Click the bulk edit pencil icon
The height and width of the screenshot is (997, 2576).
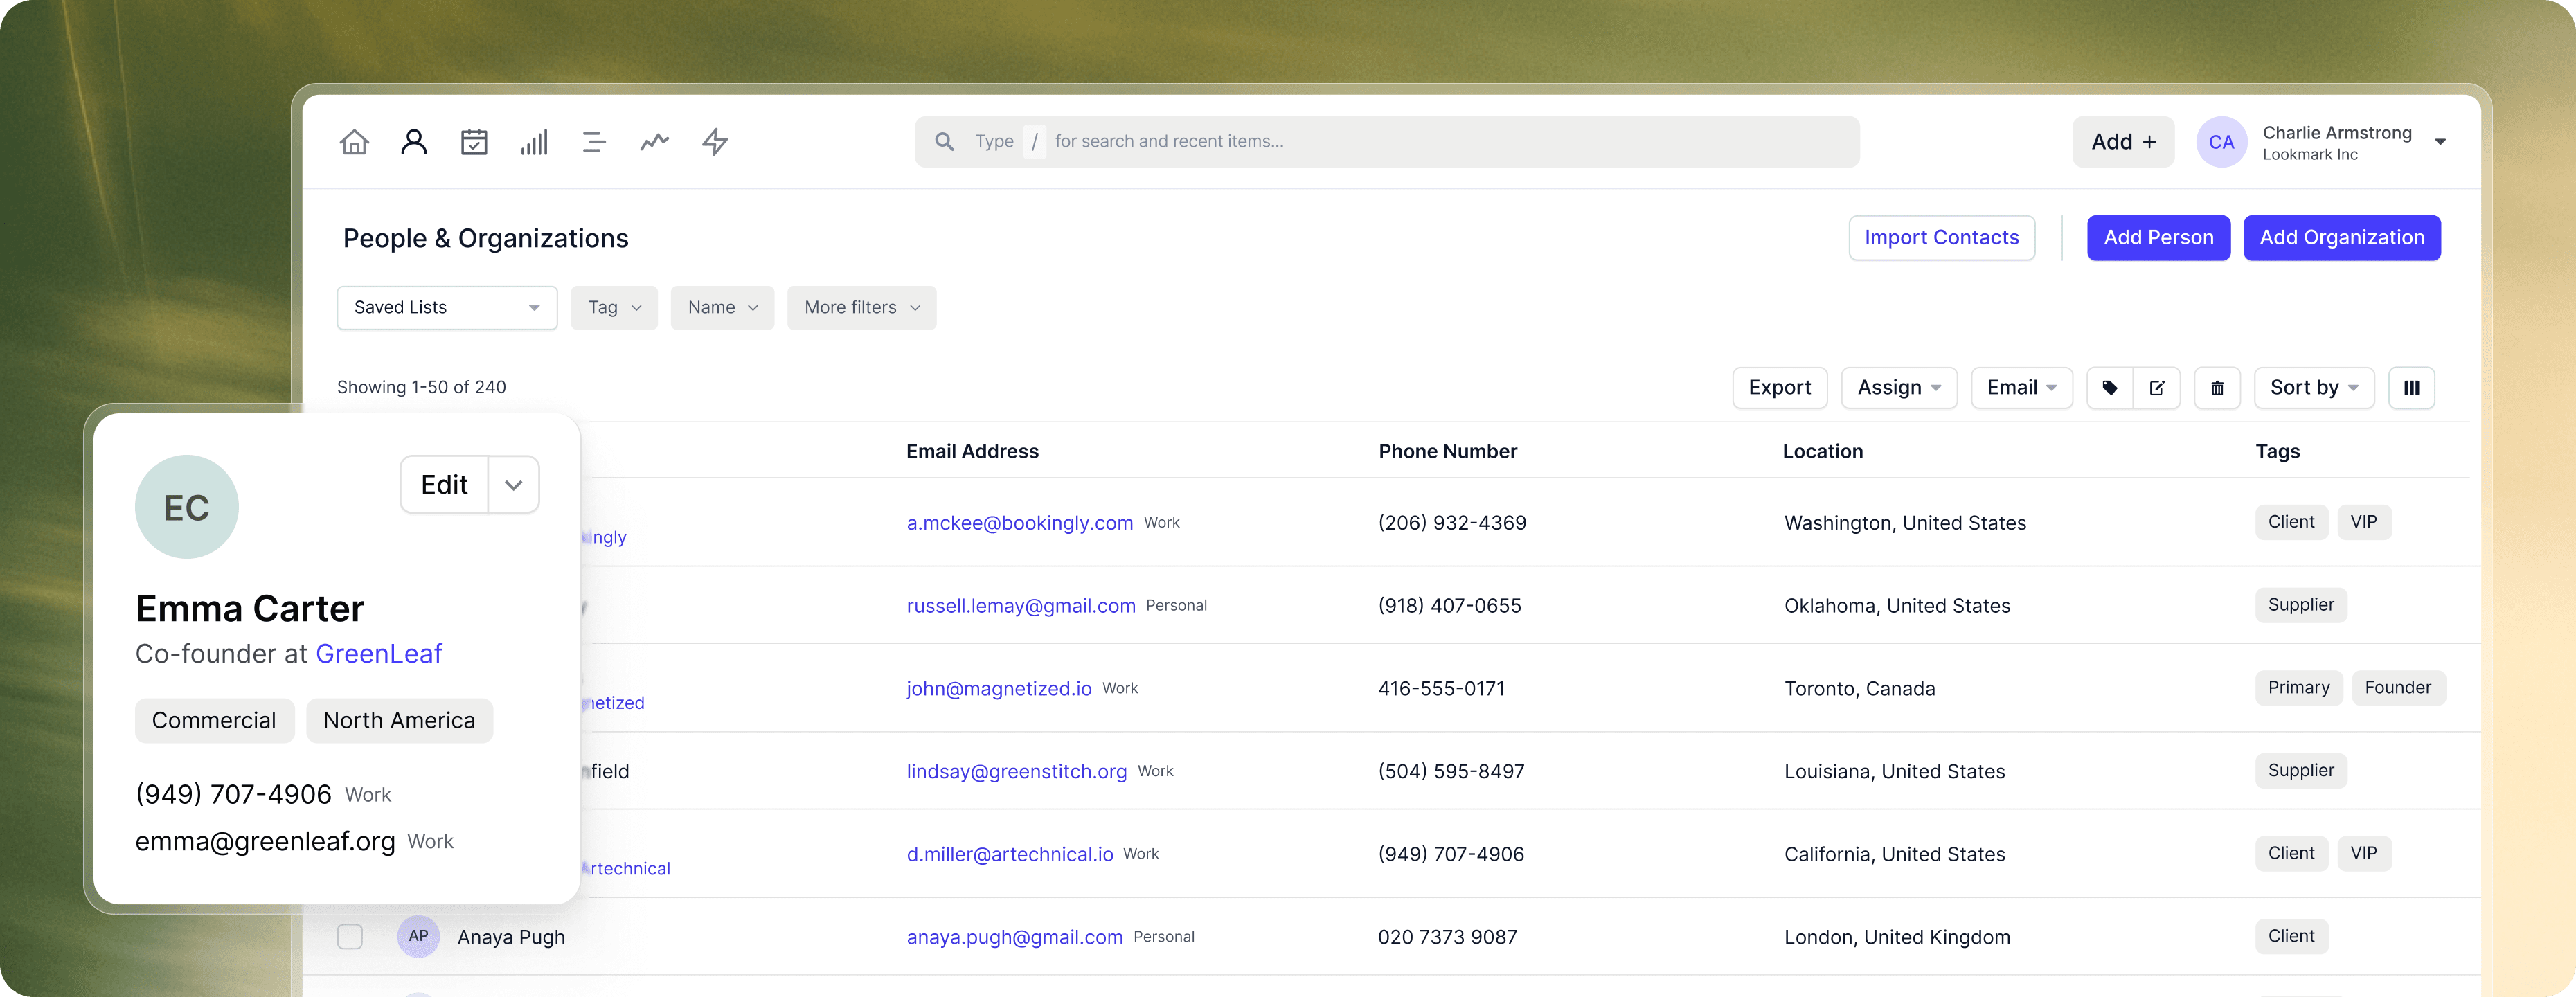pyautogui.click(x=2157, y=388)
